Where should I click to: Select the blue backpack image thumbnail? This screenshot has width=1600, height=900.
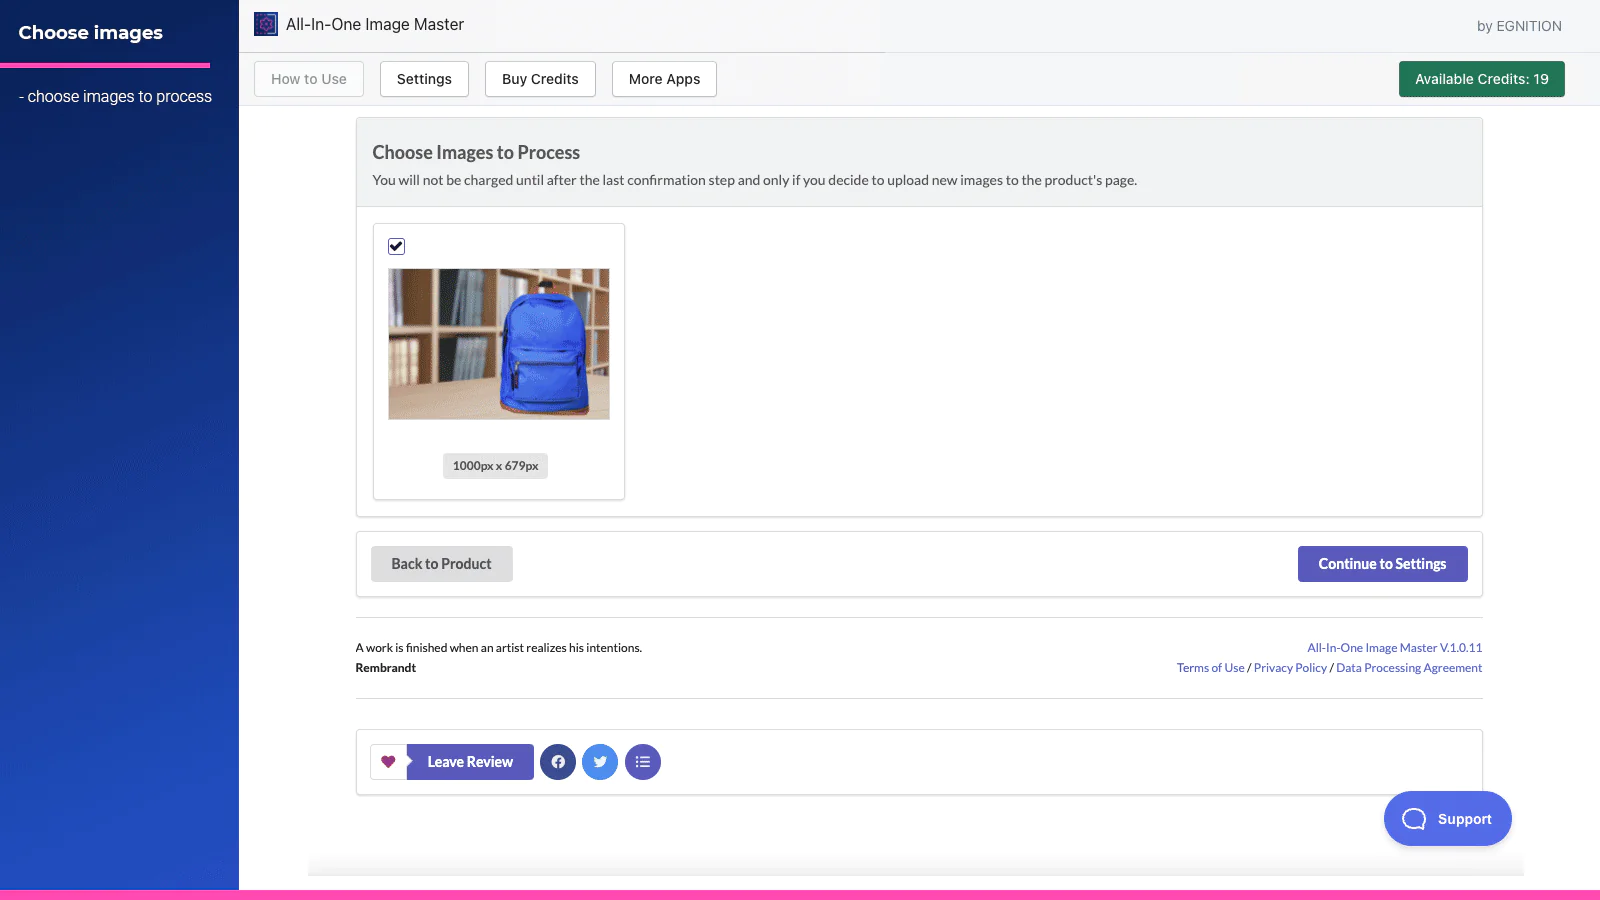tap(499, 344)
